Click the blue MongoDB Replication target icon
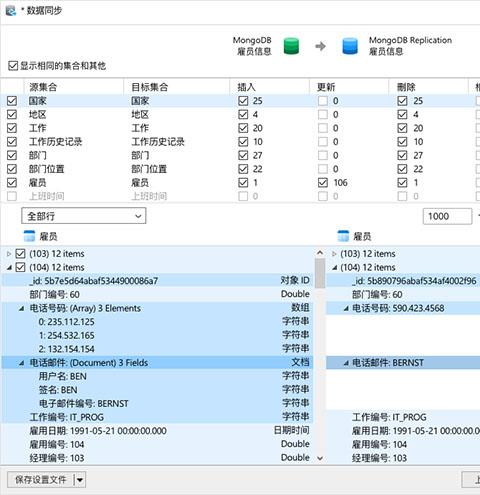 (350, 46)
